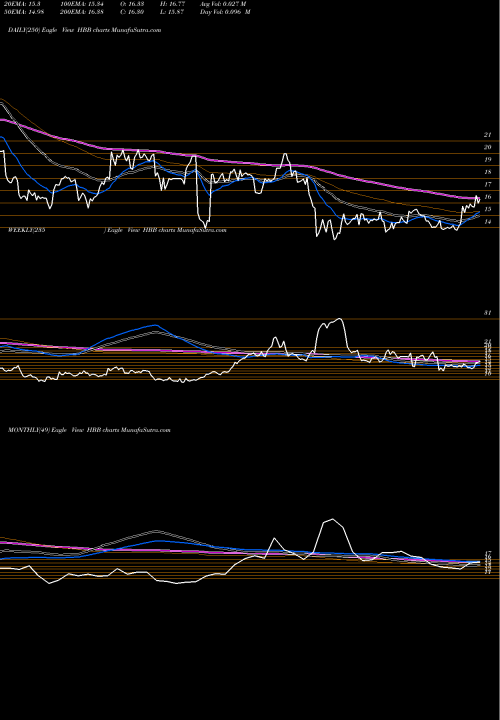Click price label 17 on daily axis

[x=487, y=184]
